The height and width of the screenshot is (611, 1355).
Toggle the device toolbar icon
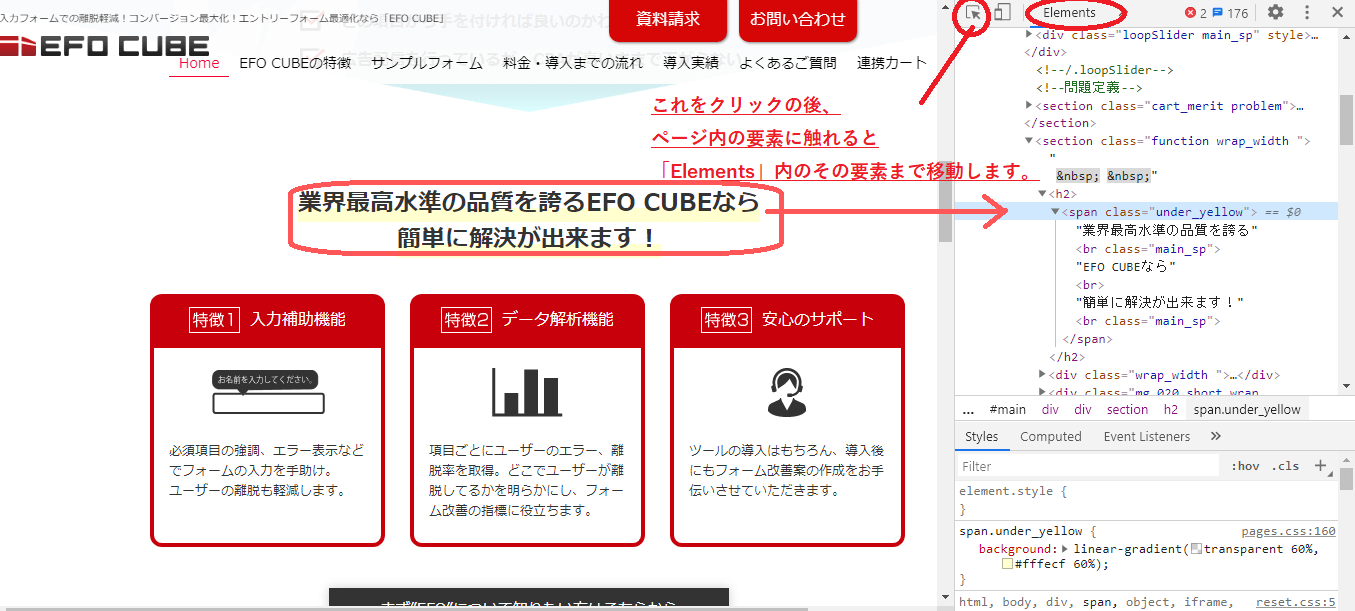(x=1002, y=13)
